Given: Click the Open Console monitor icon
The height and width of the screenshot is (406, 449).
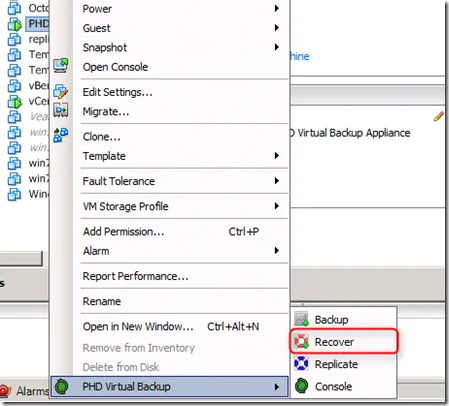Looking at the screenshot, I should [x=61, y=66].
